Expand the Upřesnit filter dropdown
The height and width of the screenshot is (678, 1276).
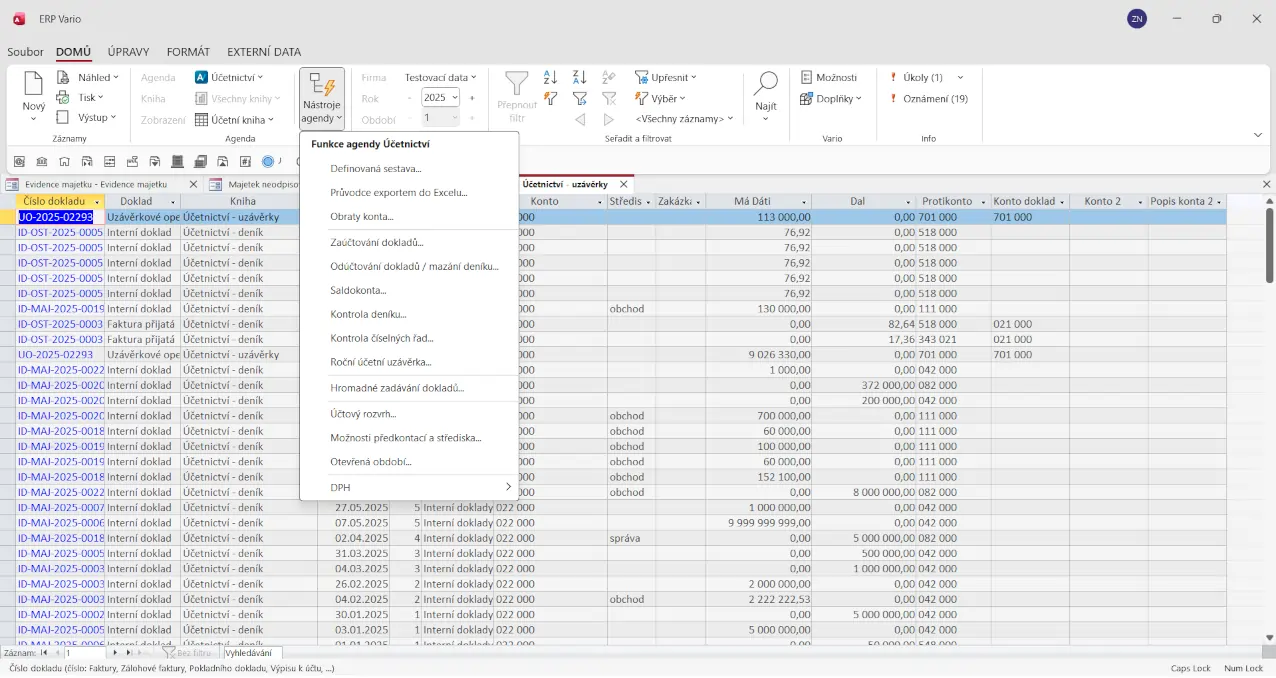tap(666, 77)
